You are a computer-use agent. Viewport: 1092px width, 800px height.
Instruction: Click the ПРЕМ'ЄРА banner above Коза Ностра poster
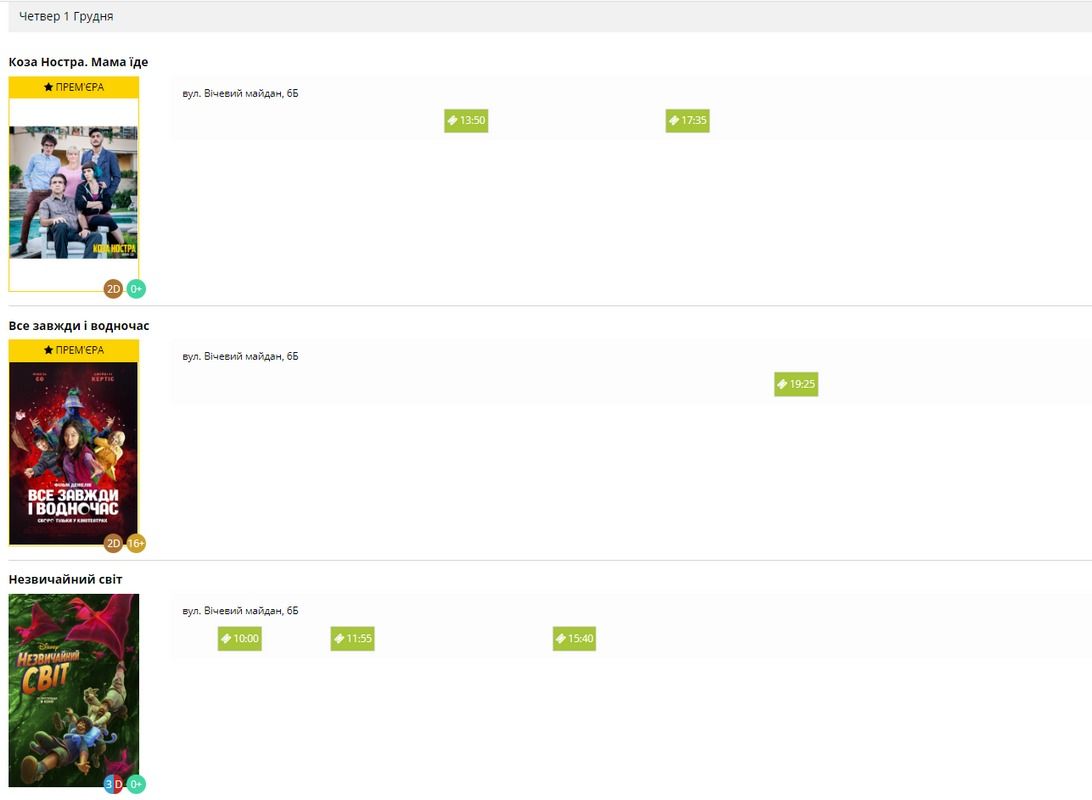[74, 87]
